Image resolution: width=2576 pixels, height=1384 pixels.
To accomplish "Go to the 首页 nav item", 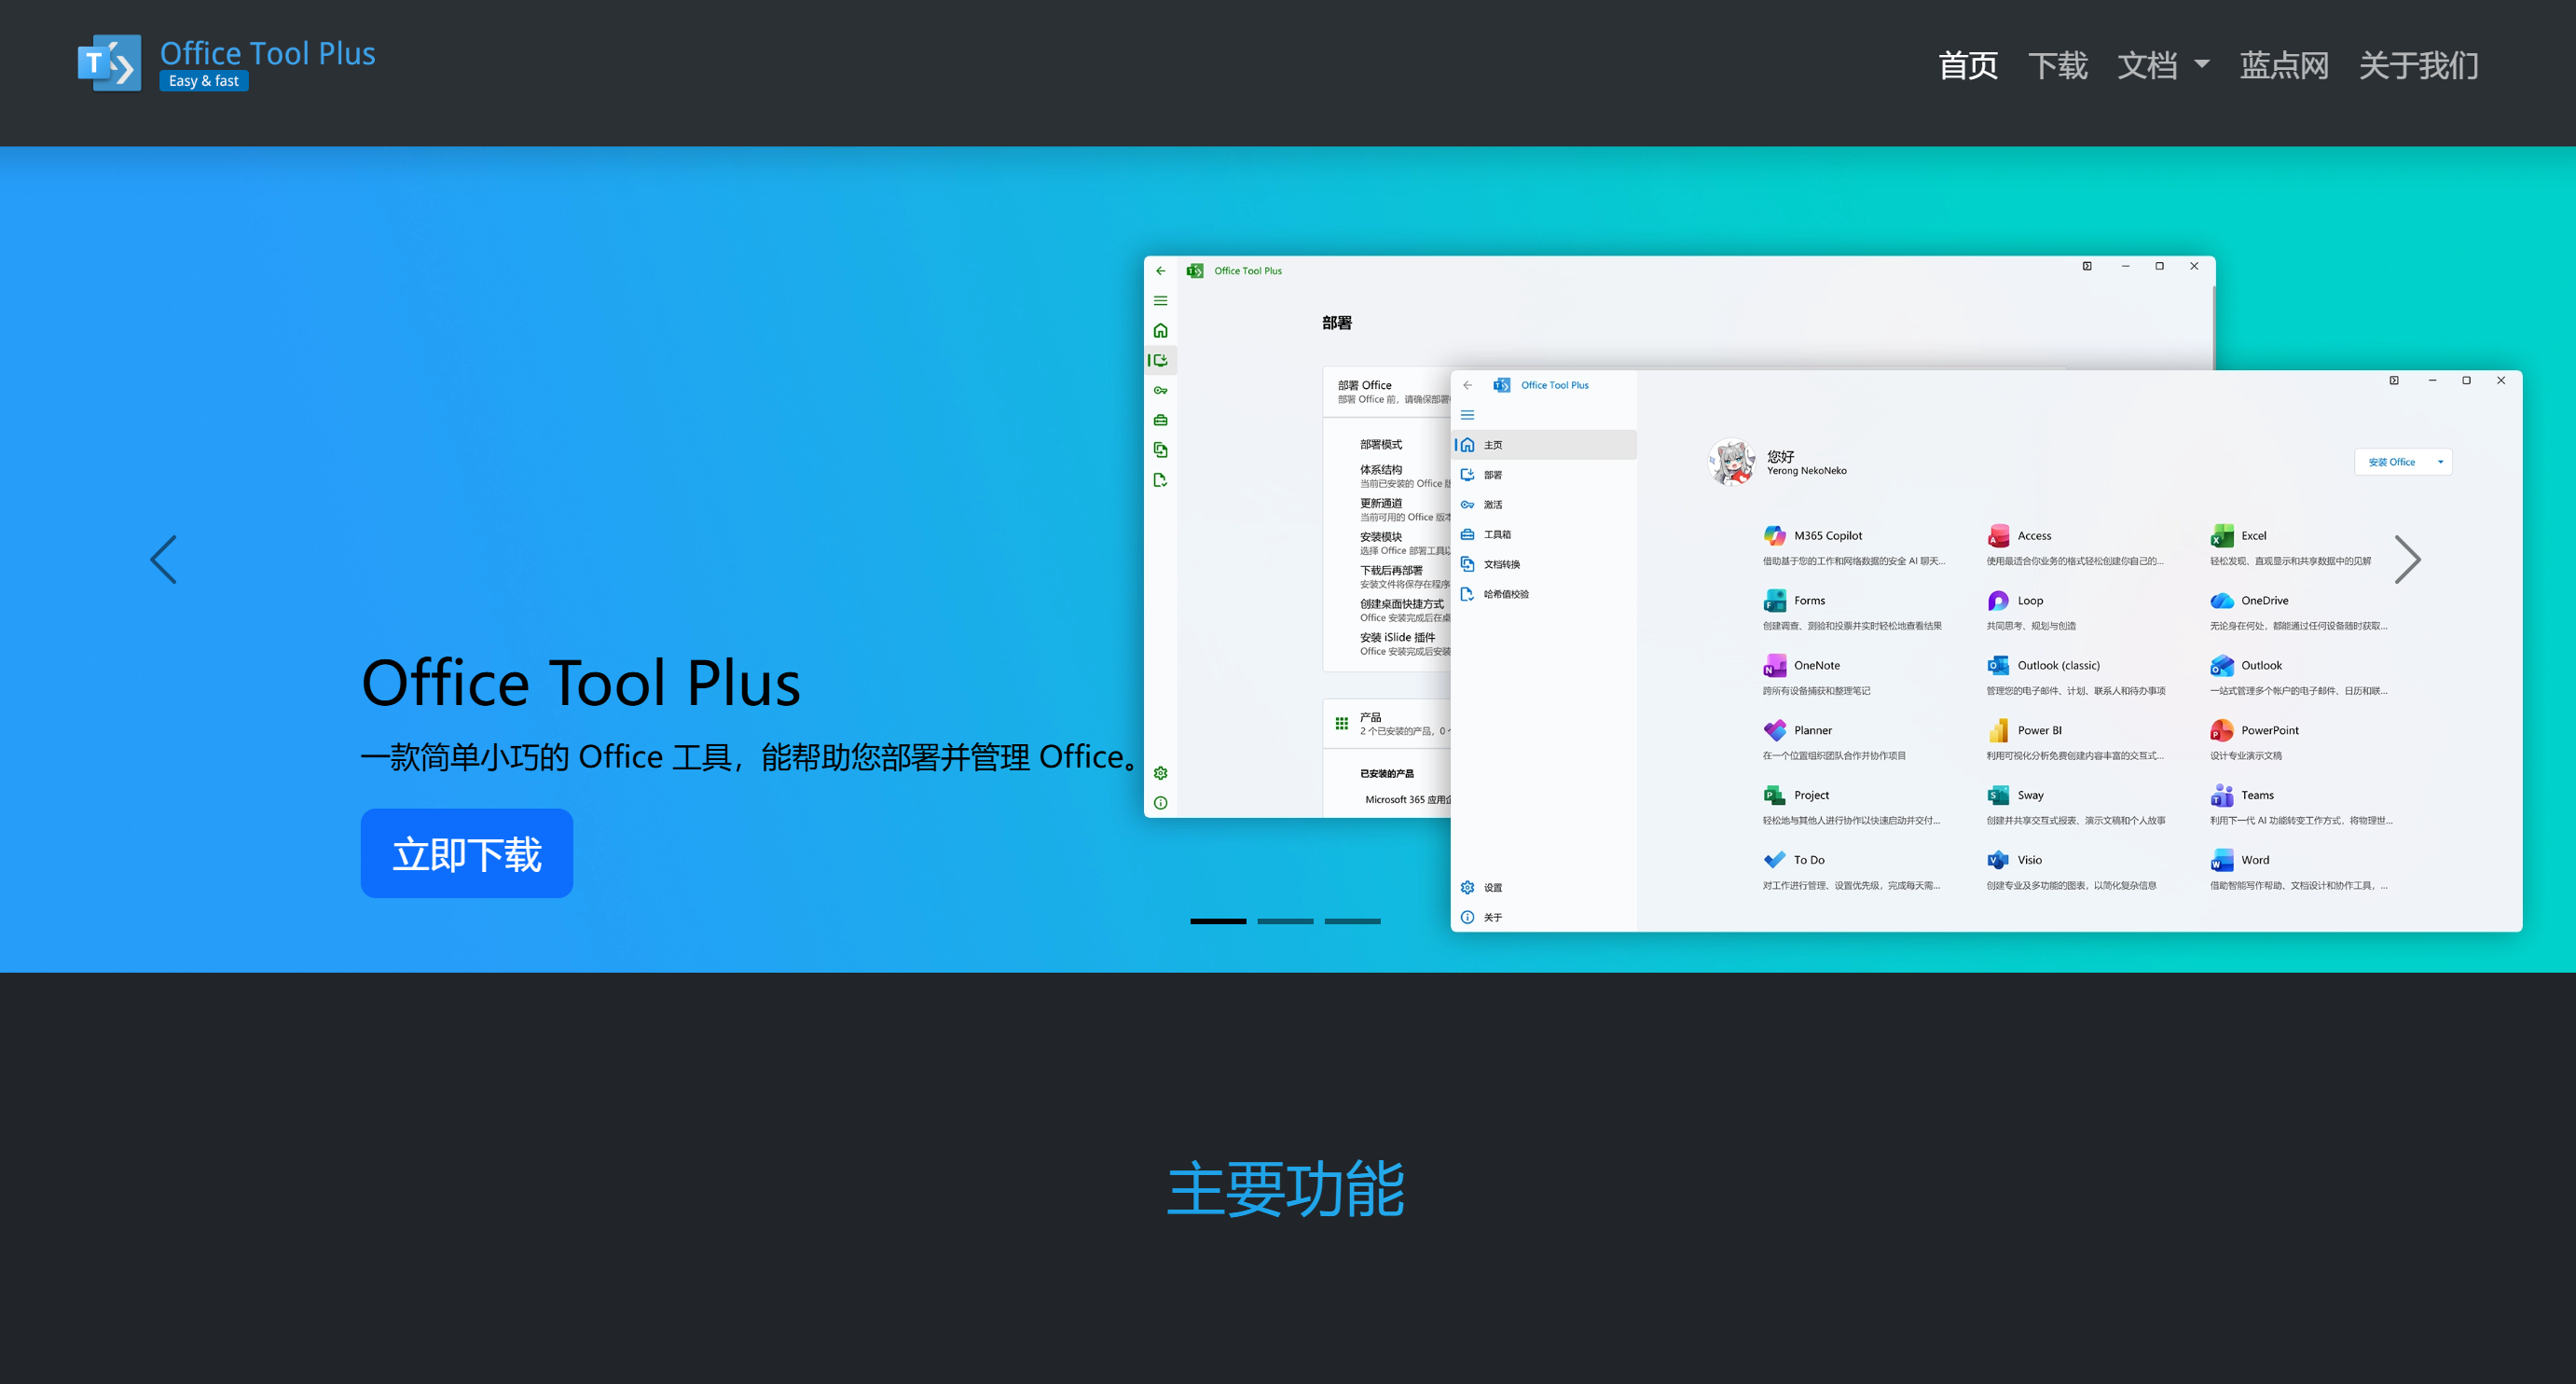I will tap(1967, 66).
